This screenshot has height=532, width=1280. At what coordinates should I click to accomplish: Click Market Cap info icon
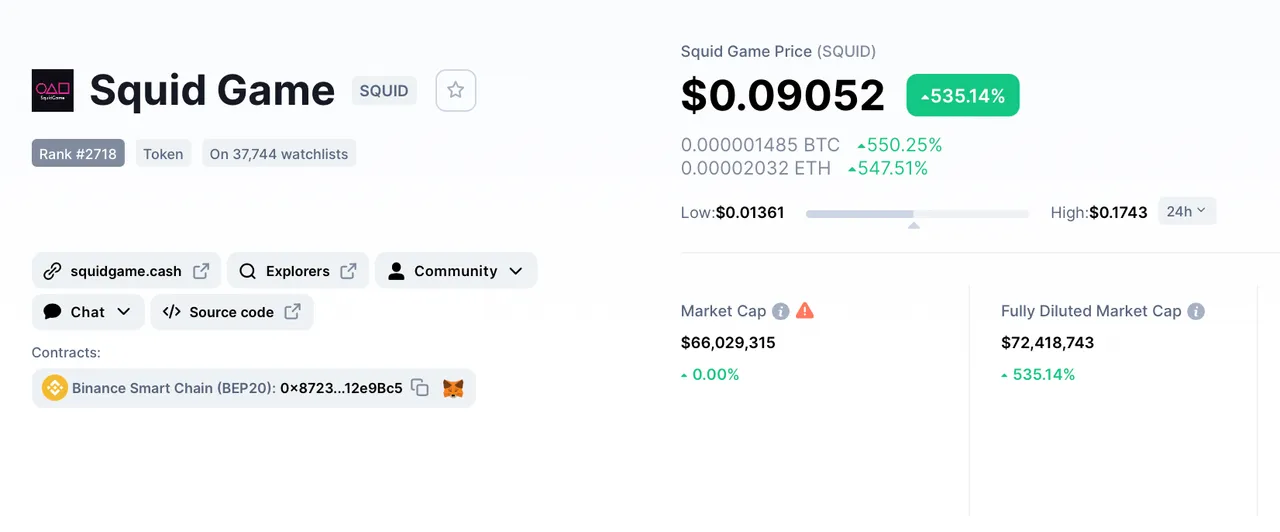tap(781, 311)
